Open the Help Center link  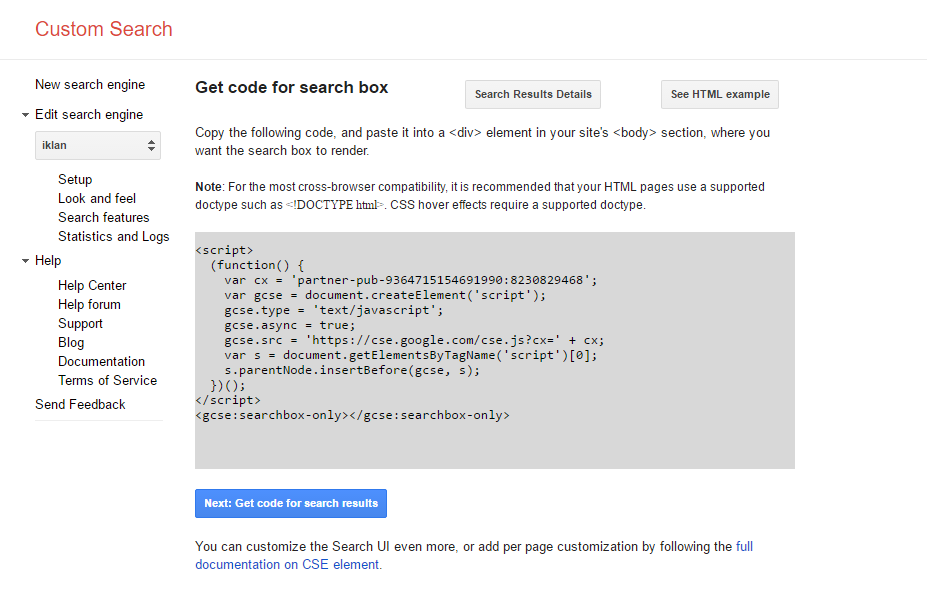[92, 286]
